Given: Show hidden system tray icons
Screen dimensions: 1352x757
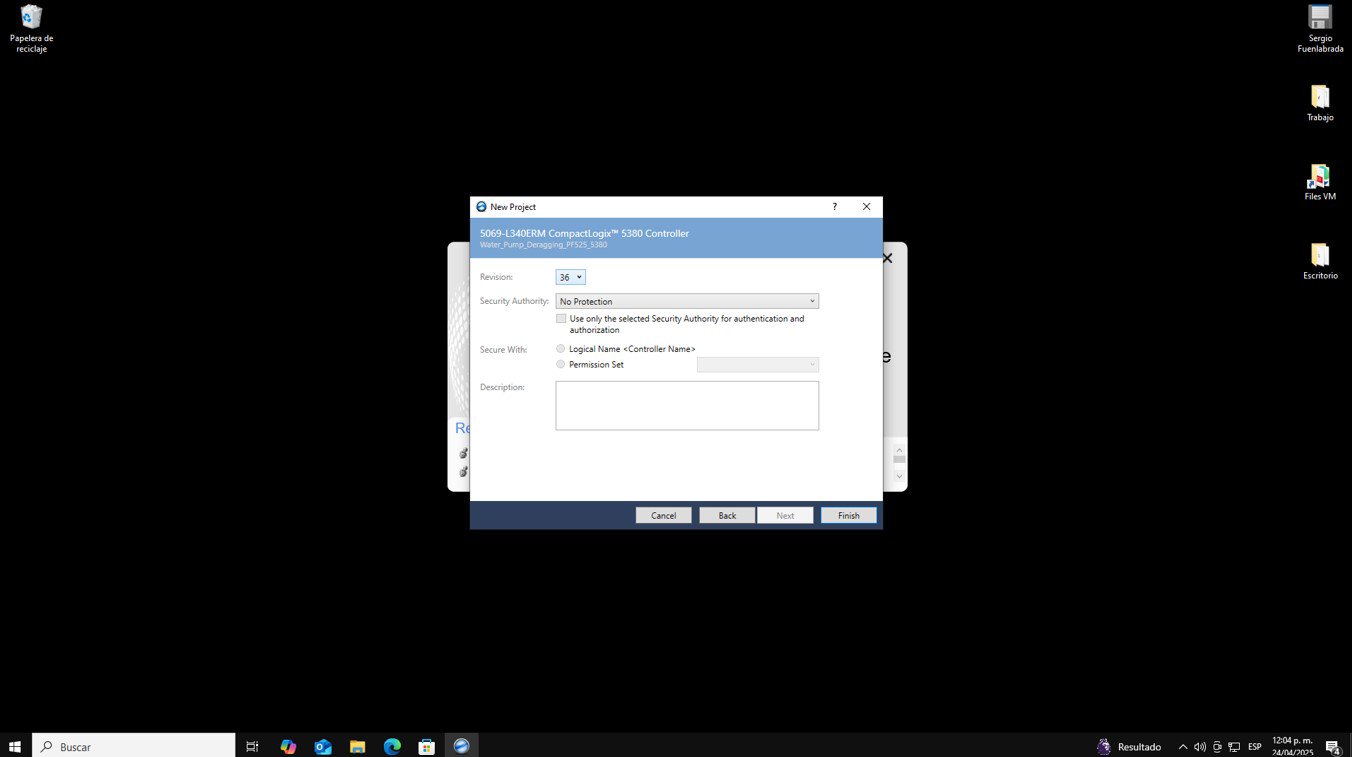Looking at the screenshot, I should click(x=1183, y=746).
